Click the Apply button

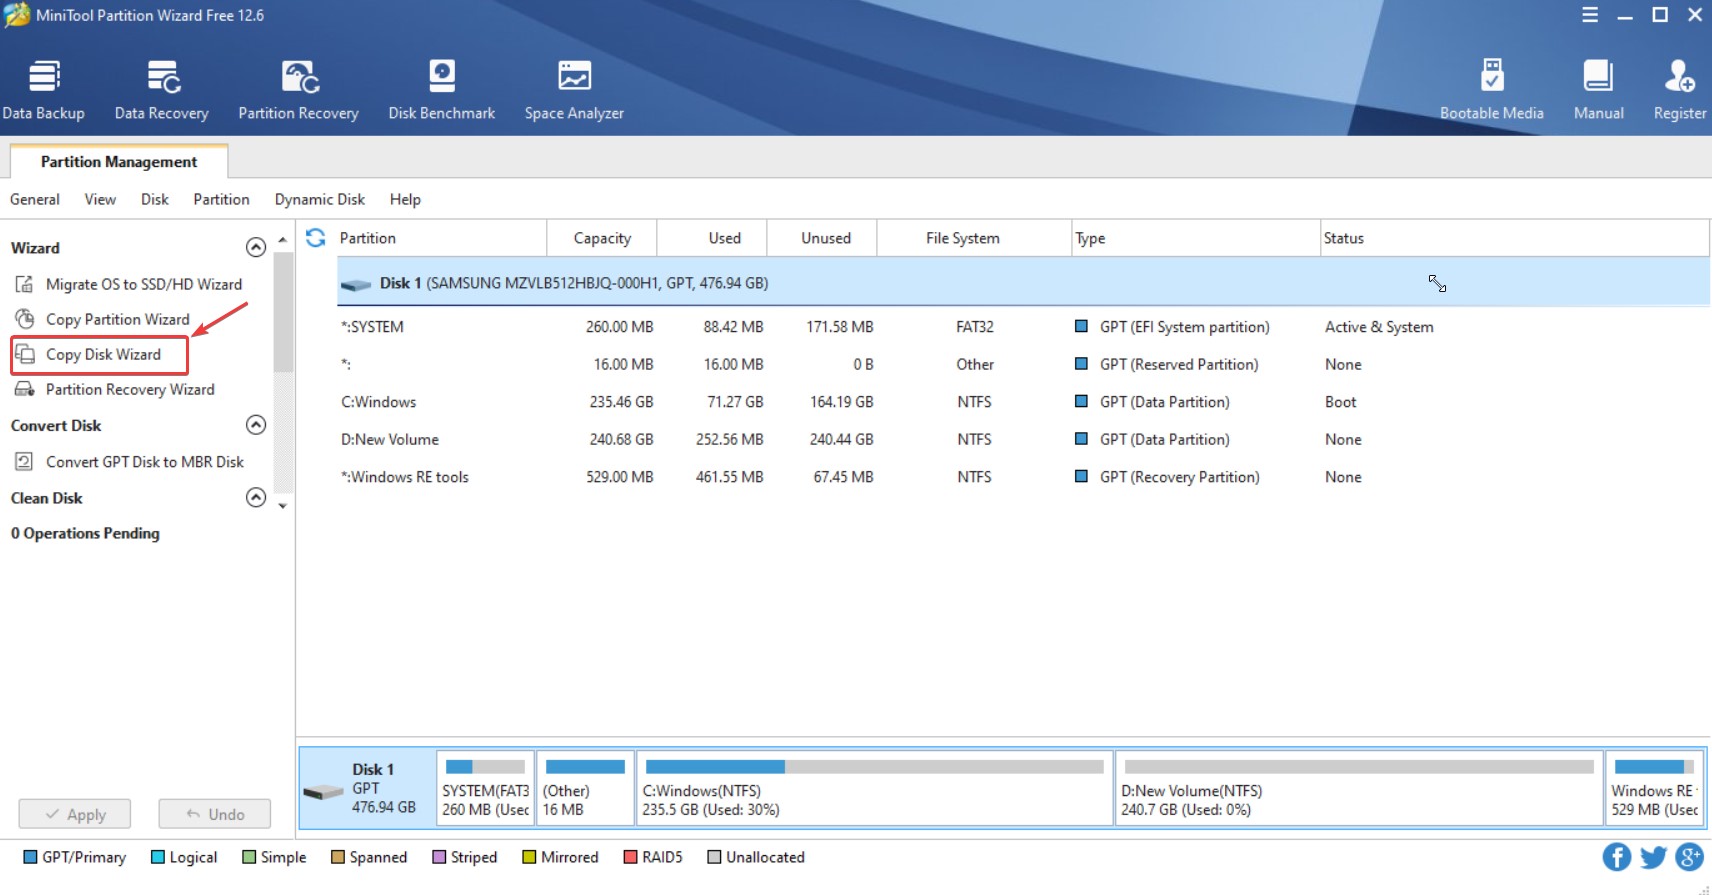point(75,814)
